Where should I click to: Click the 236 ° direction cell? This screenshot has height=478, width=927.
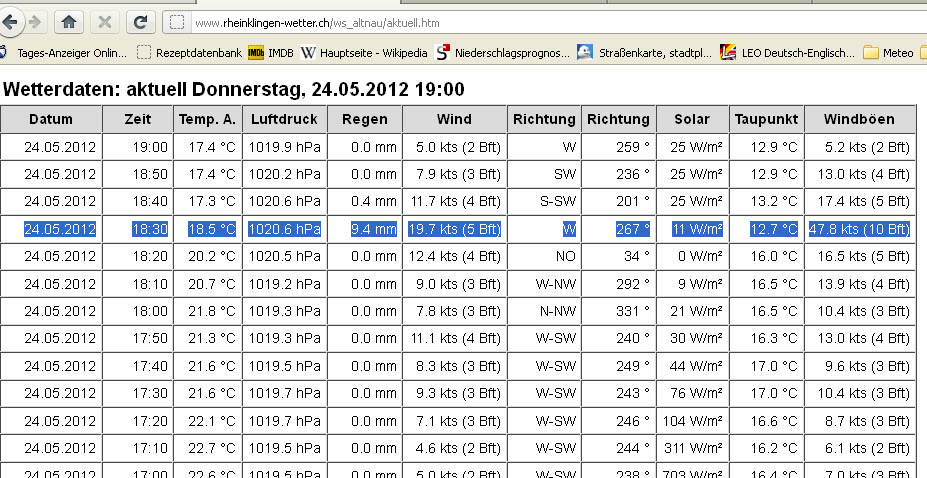tap(618, 174)
